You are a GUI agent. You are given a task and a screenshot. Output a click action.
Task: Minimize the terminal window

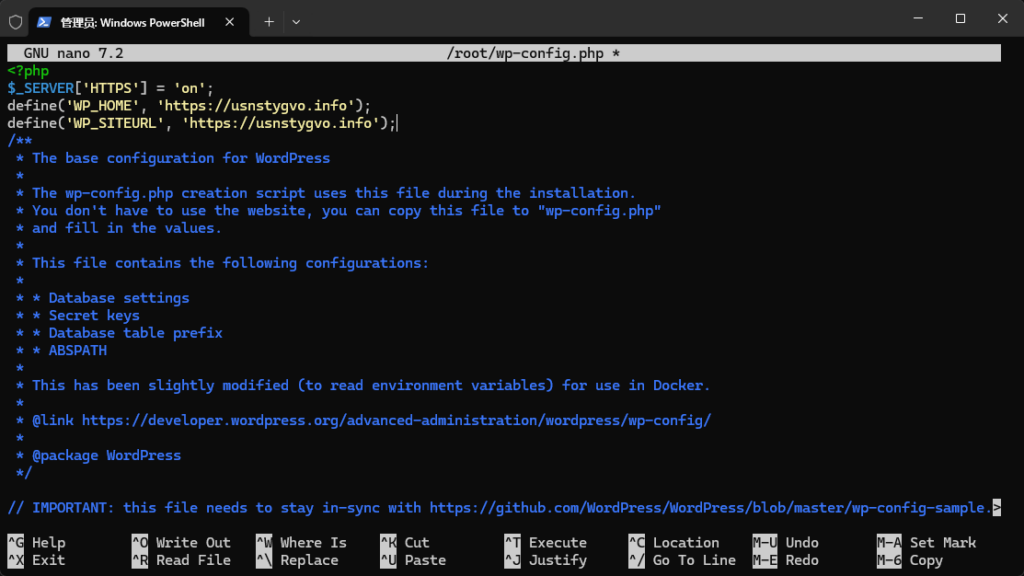point(915,18)
